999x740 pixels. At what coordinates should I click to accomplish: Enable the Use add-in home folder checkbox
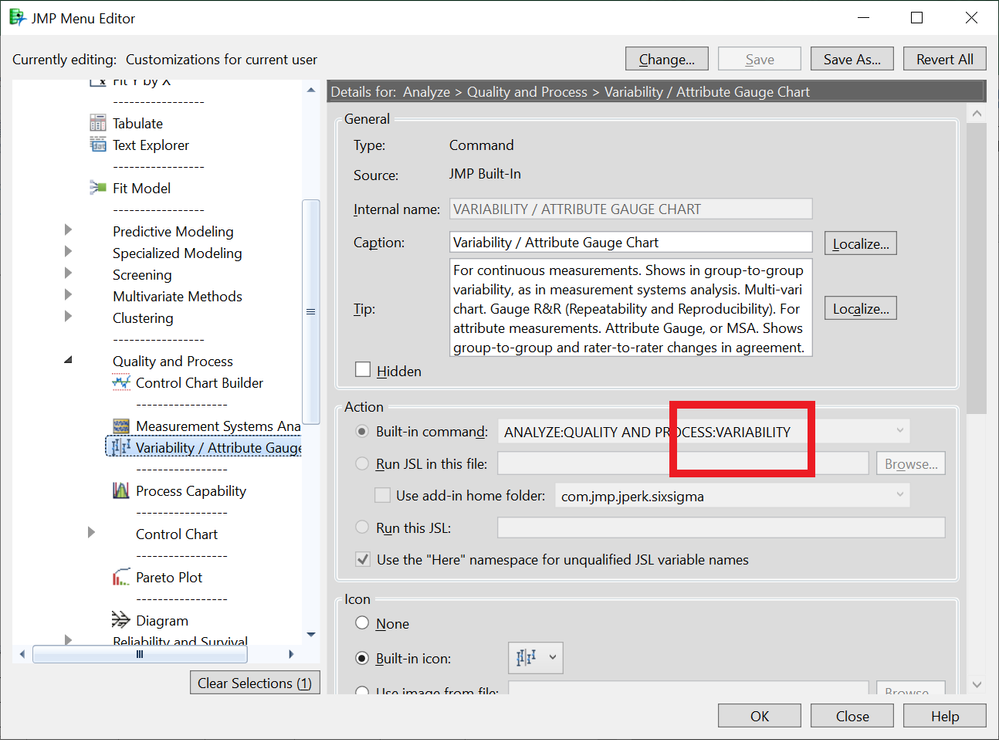[382, 495]
